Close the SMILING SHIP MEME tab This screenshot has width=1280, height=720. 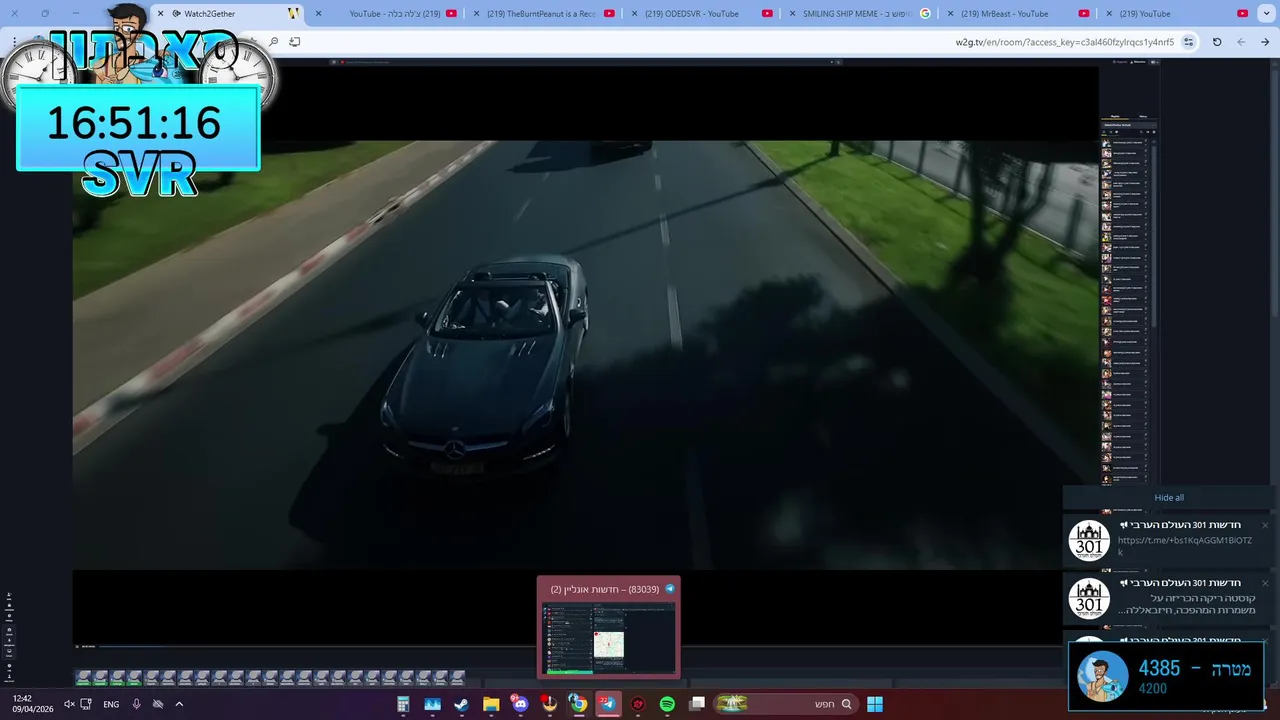click(x=793, y=14)
